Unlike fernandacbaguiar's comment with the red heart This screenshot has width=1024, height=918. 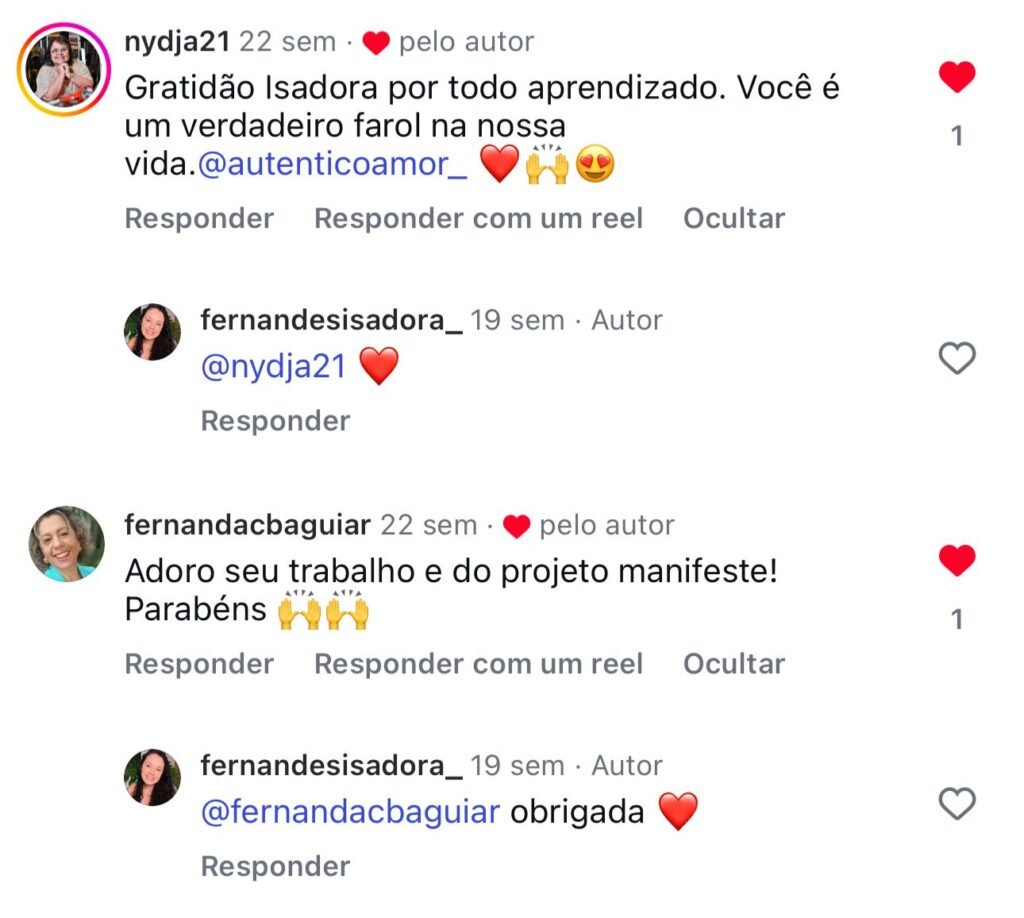click(x=957, y=561)
